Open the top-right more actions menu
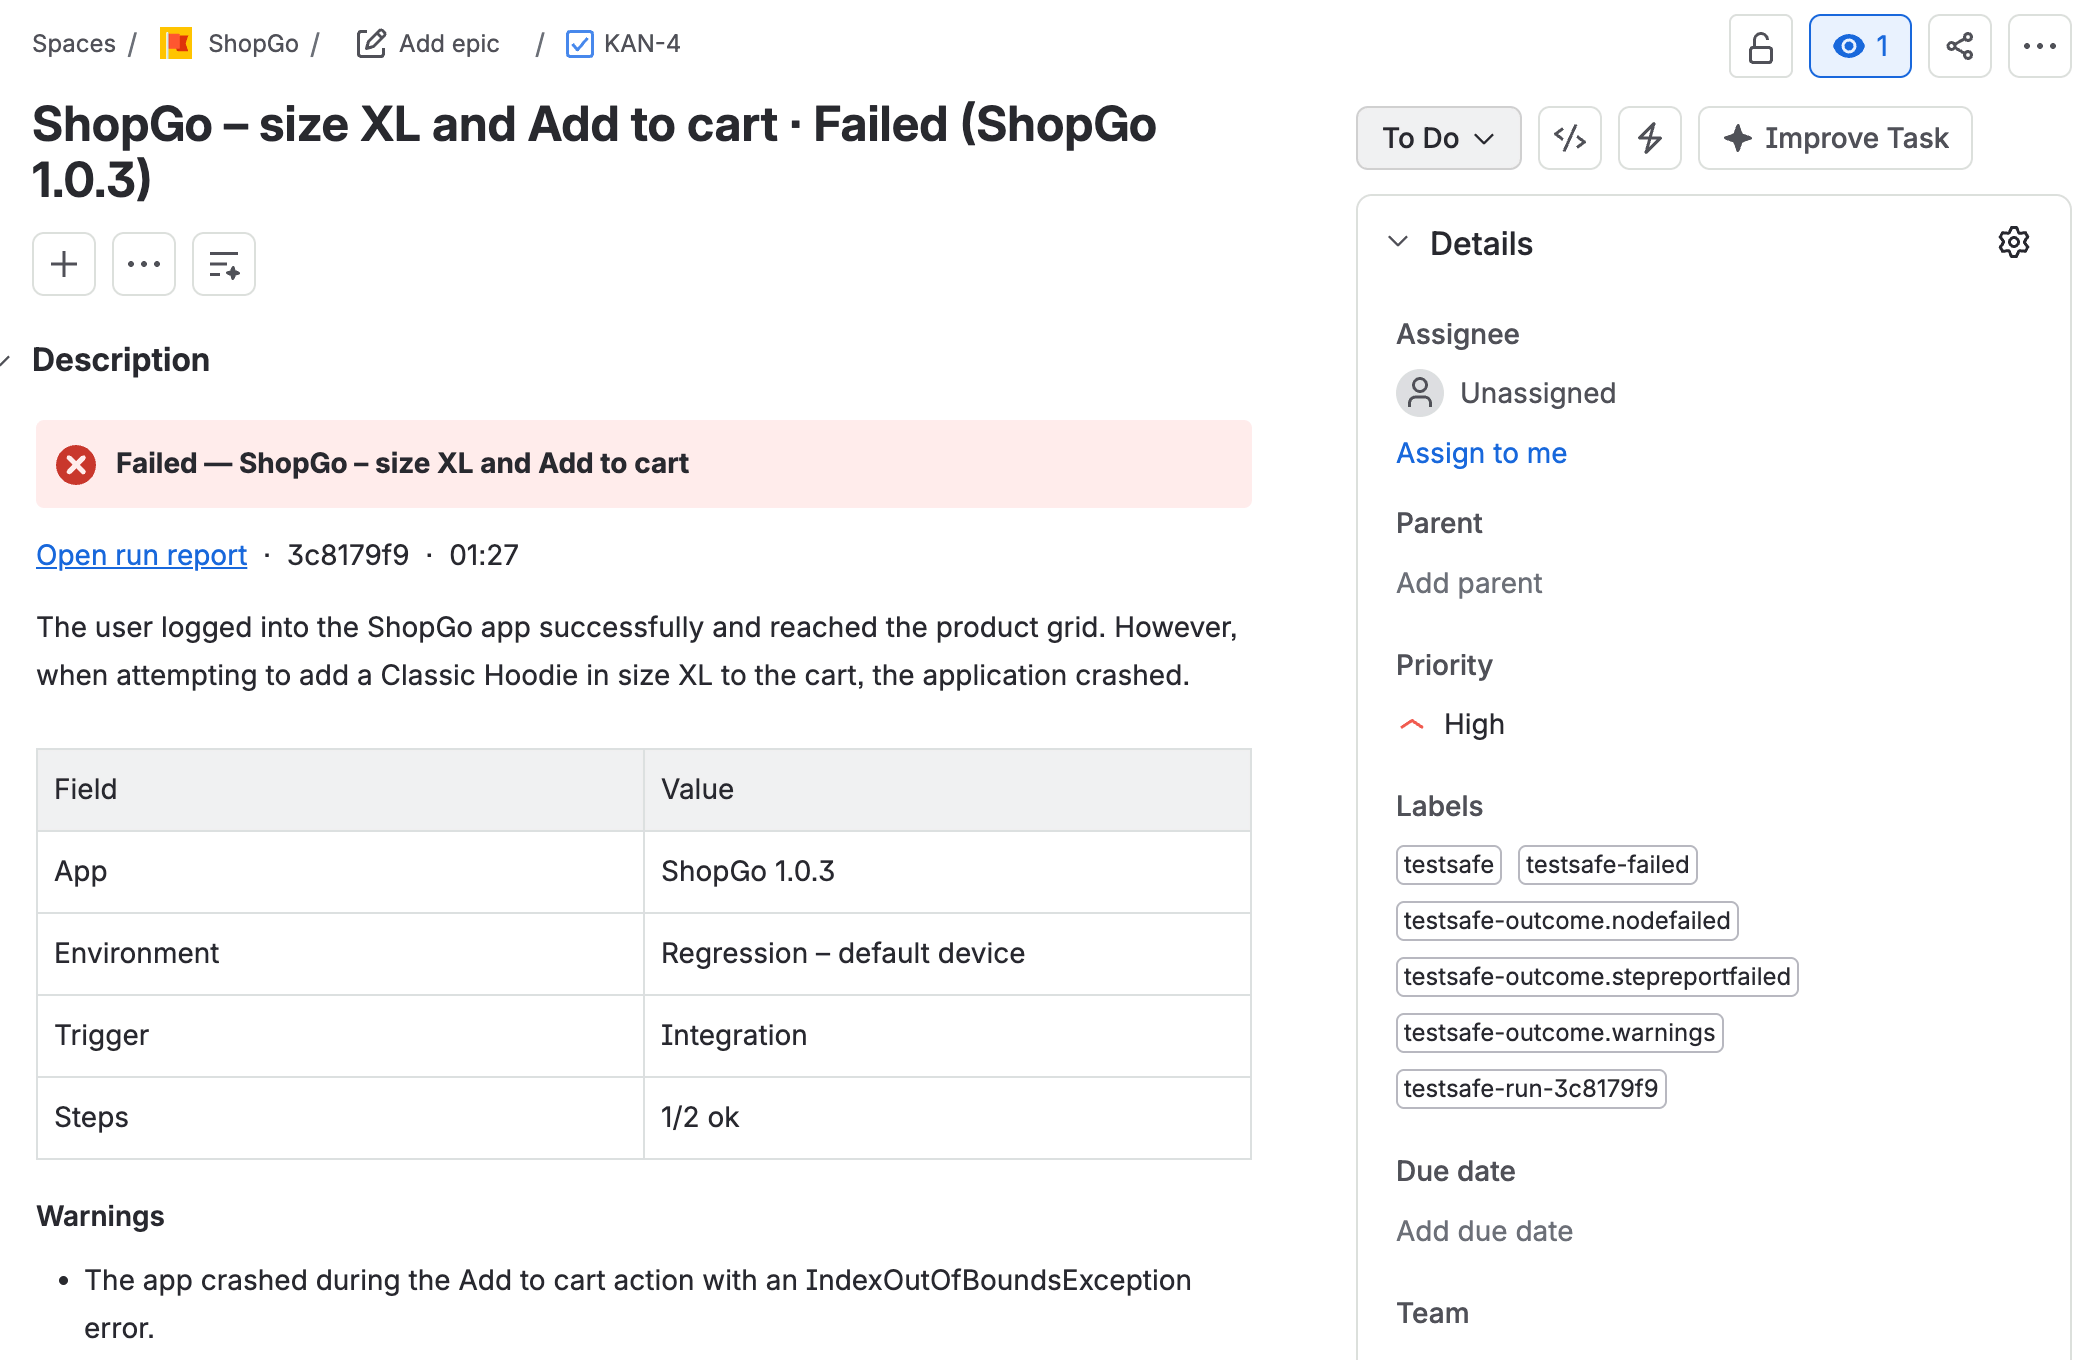The image size is (2080, 1360). (2039, 46)
